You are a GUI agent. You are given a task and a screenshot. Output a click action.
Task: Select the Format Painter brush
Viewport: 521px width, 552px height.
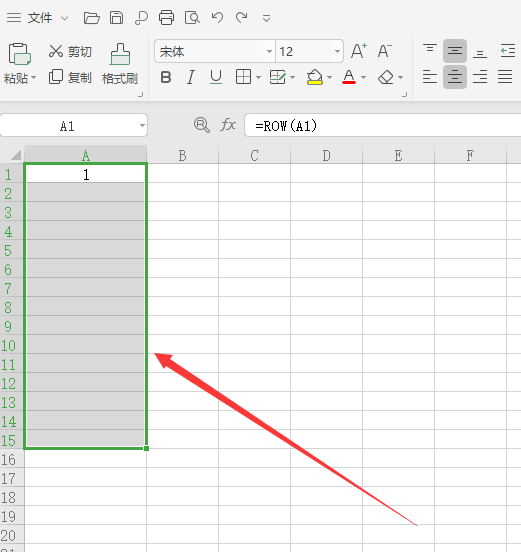point(120,64)
